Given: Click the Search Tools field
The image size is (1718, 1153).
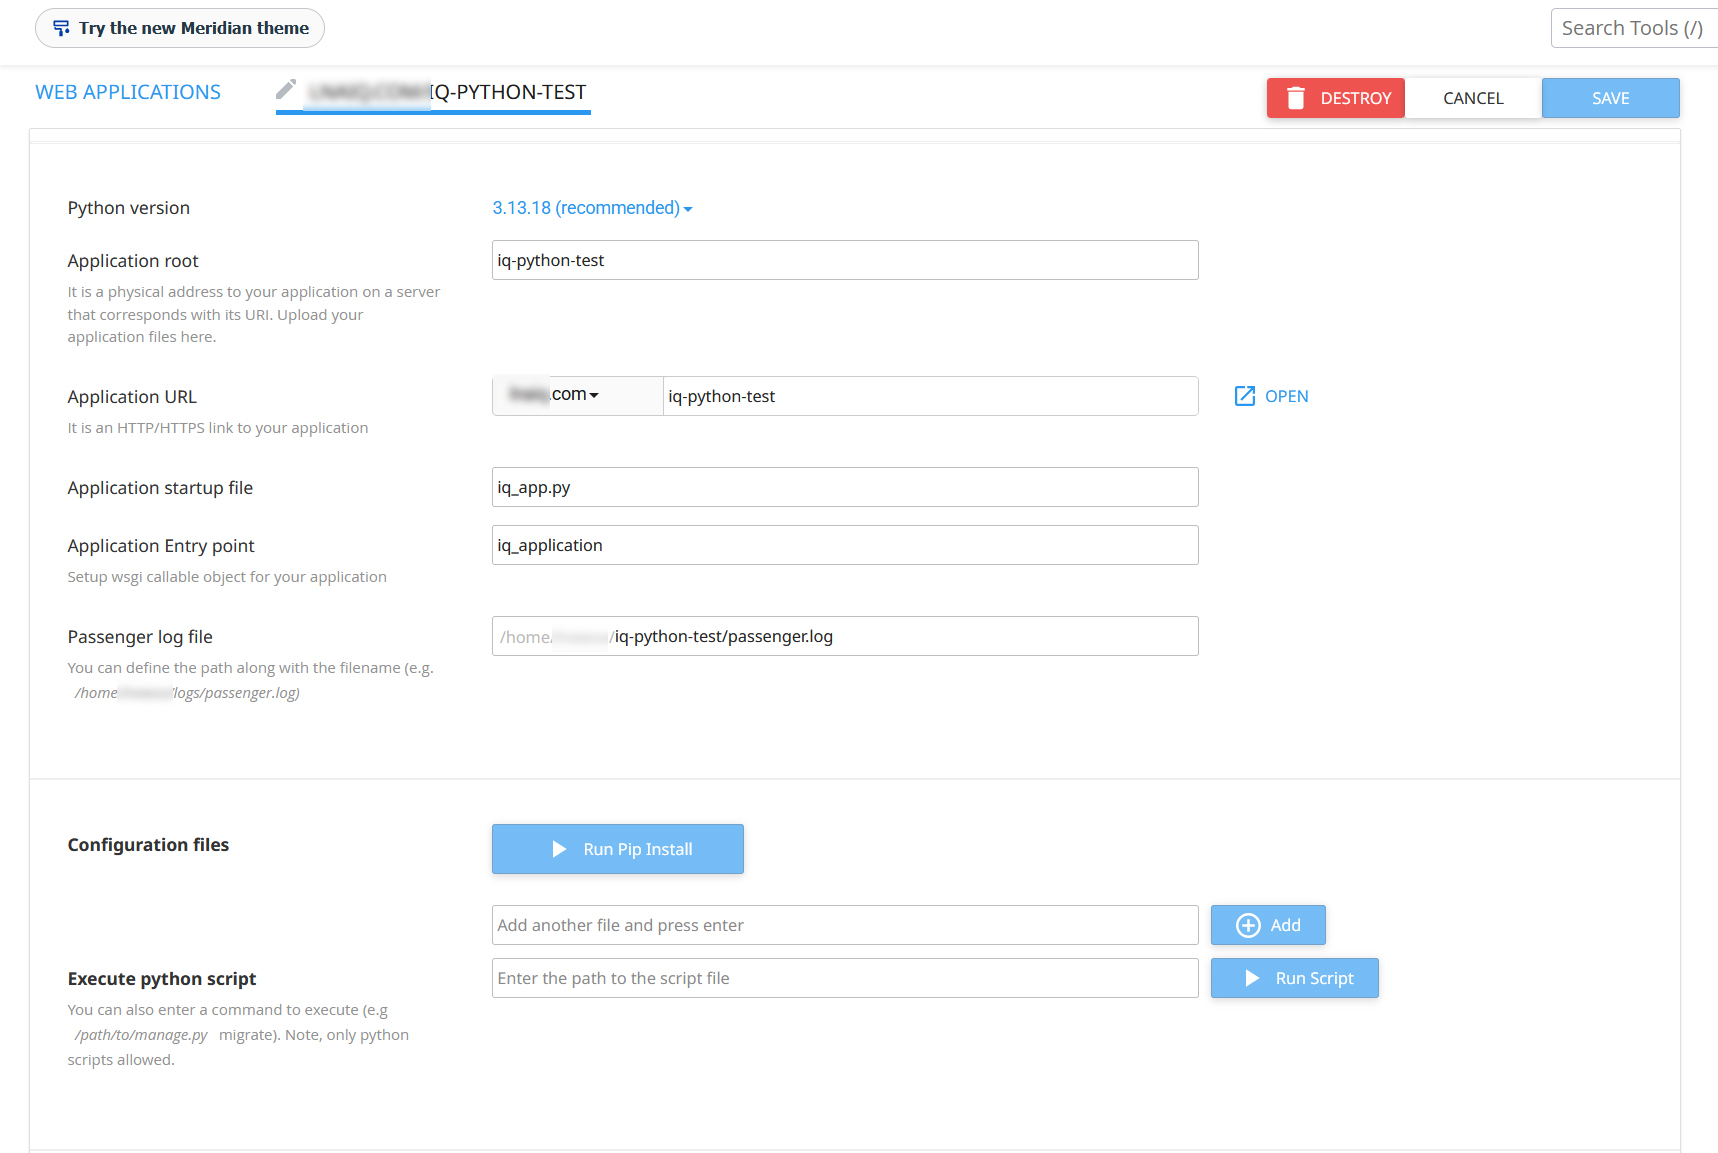Looking at the screenshot, I should click(x=1634, y=28).
